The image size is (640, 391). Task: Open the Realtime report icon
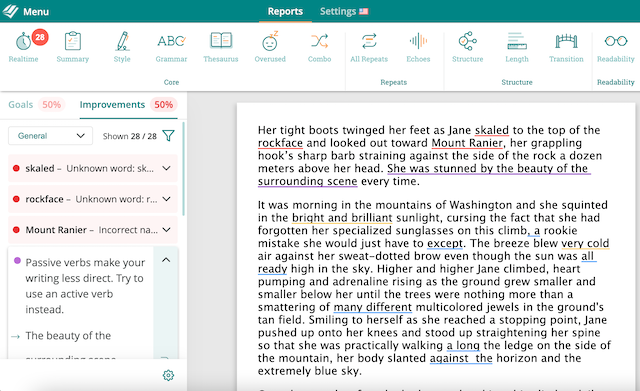pos(23,42)
